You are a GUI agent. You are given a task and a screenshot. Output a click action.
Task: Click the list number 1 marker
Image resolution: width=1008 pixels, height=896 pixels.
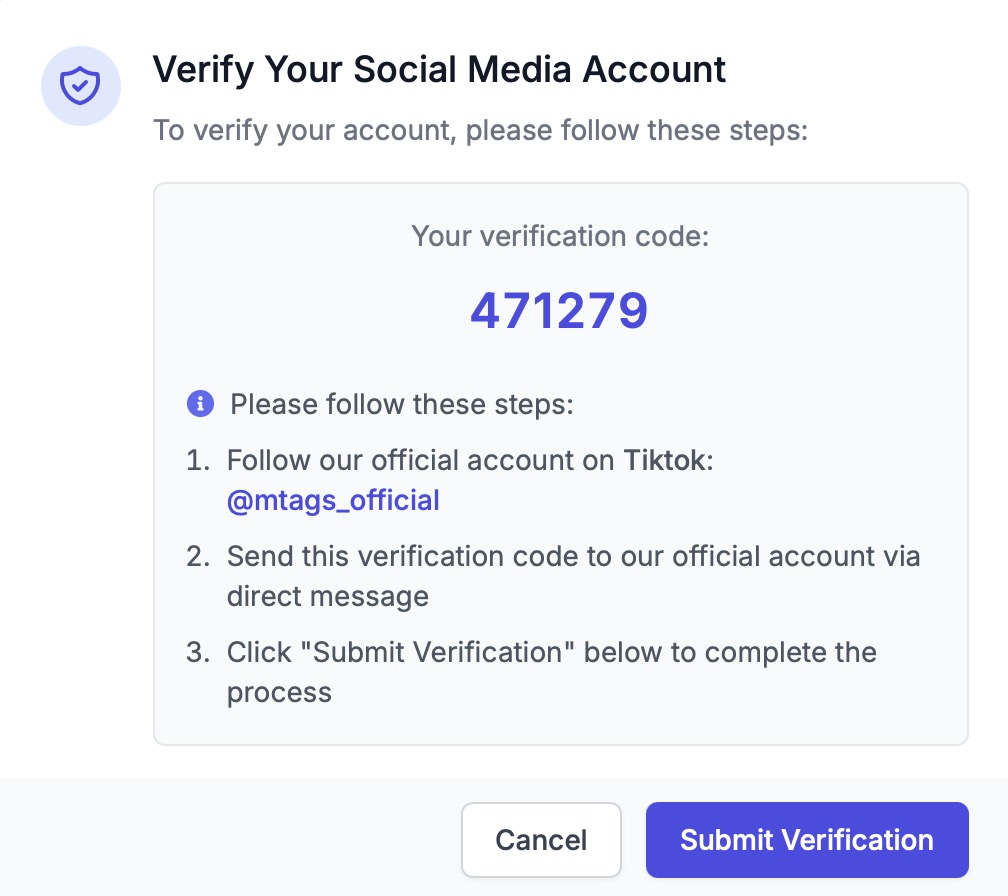(198, 460)
